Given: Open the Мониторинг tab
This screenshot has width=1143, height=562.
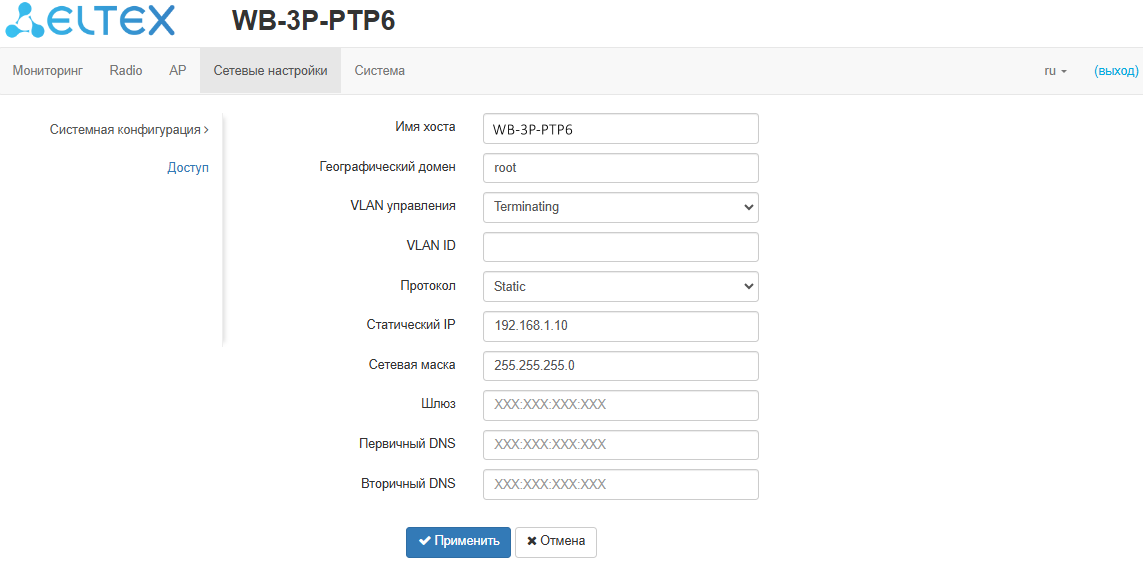Looking at the screenshot, I should pos(47,71).
